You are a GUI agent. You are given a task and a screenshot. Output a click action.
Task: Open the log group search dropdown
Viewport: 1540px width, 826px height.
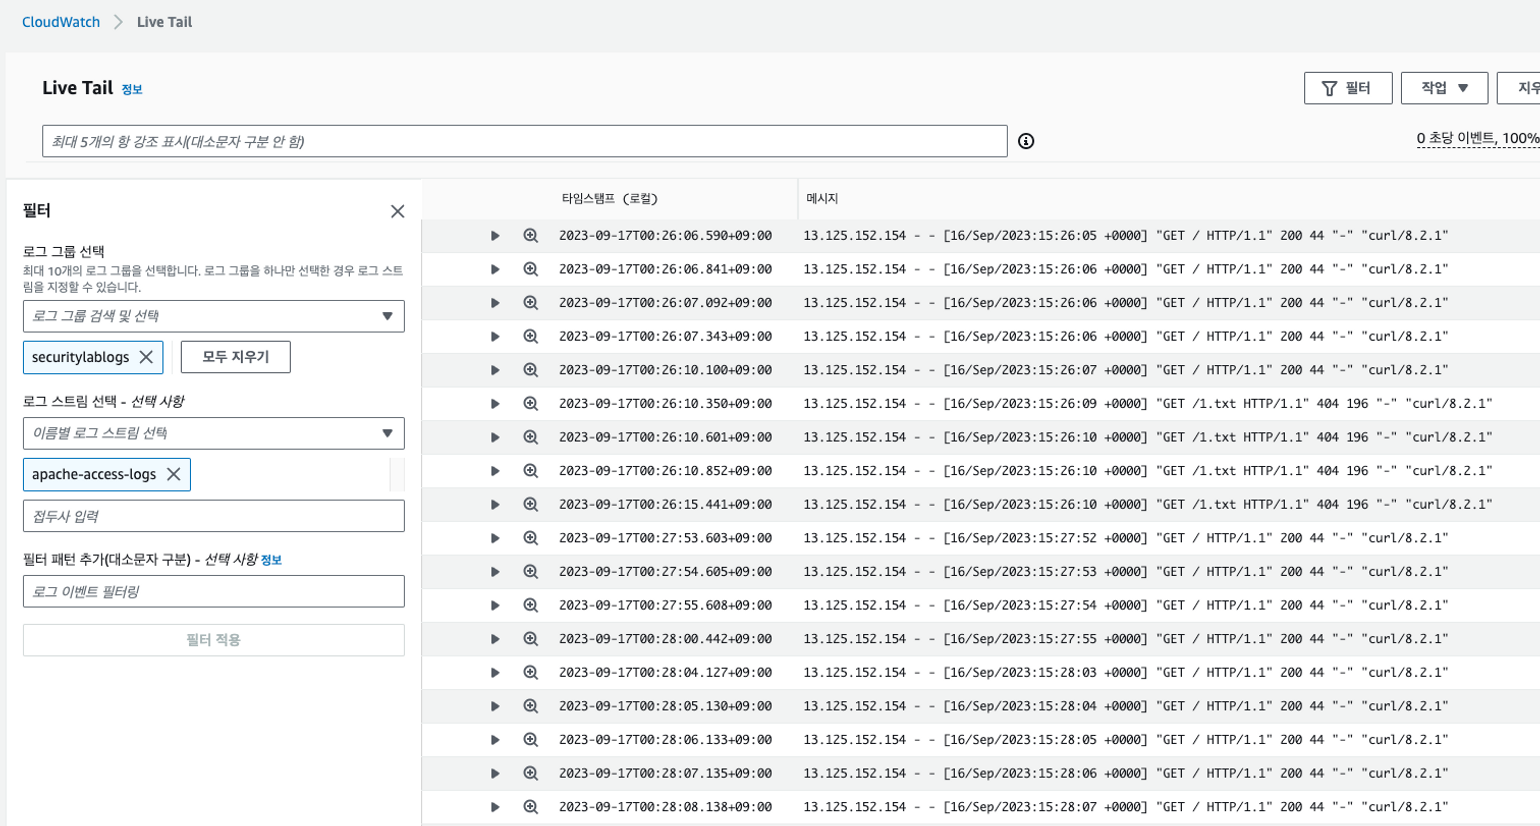(x=214, y=316)
